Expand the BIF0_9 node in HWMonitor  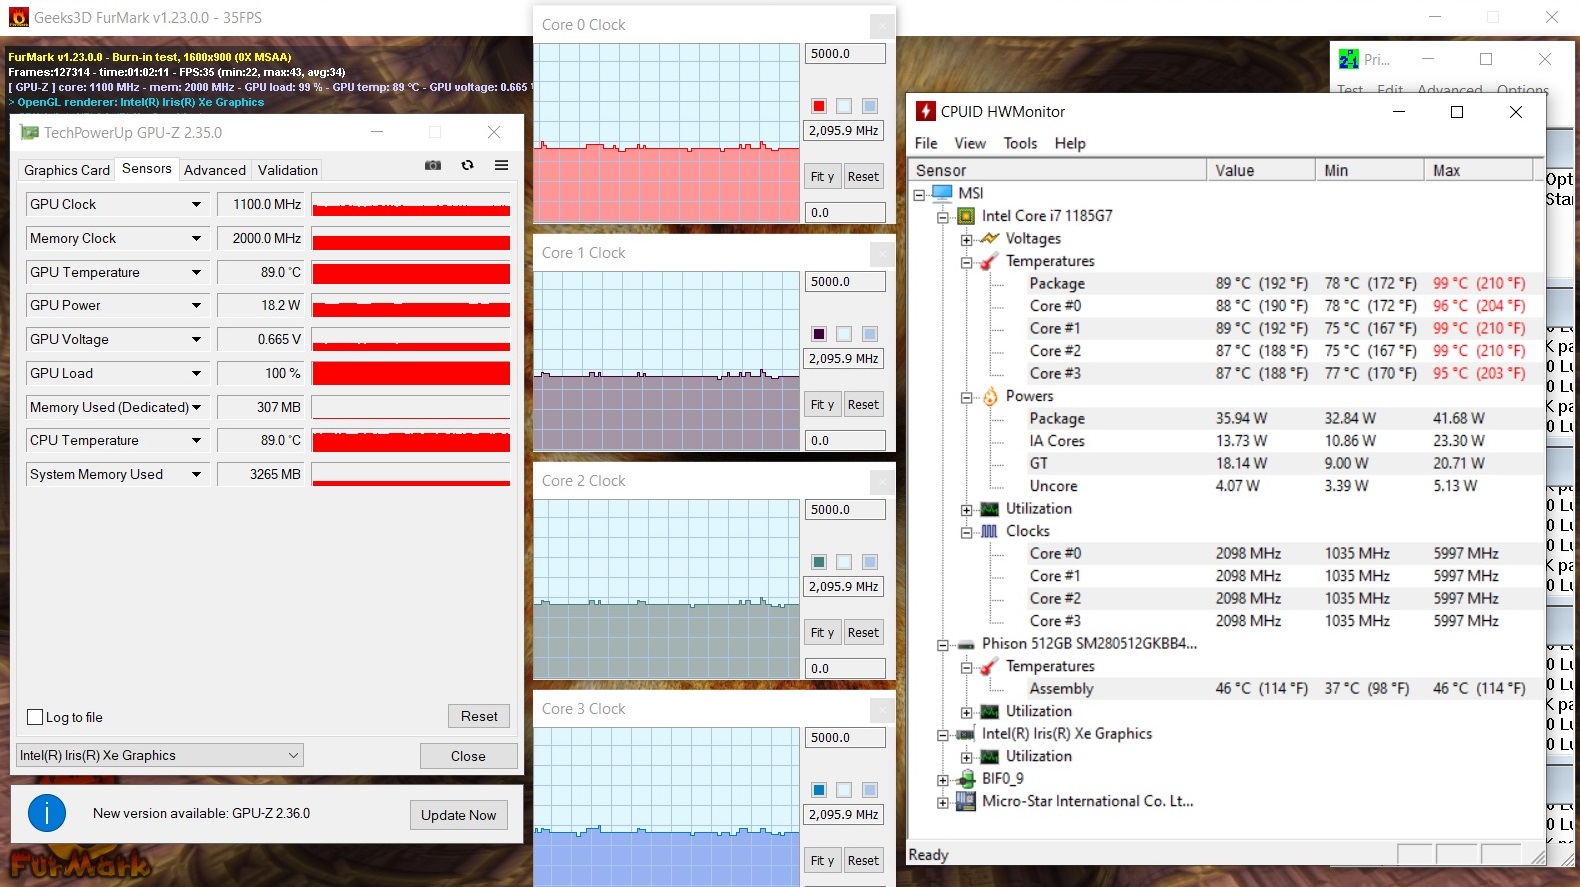tap(942, 780)
